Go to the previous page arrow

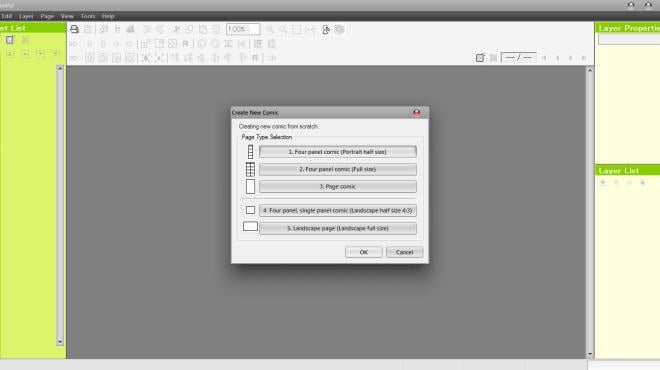coord(557,58)
